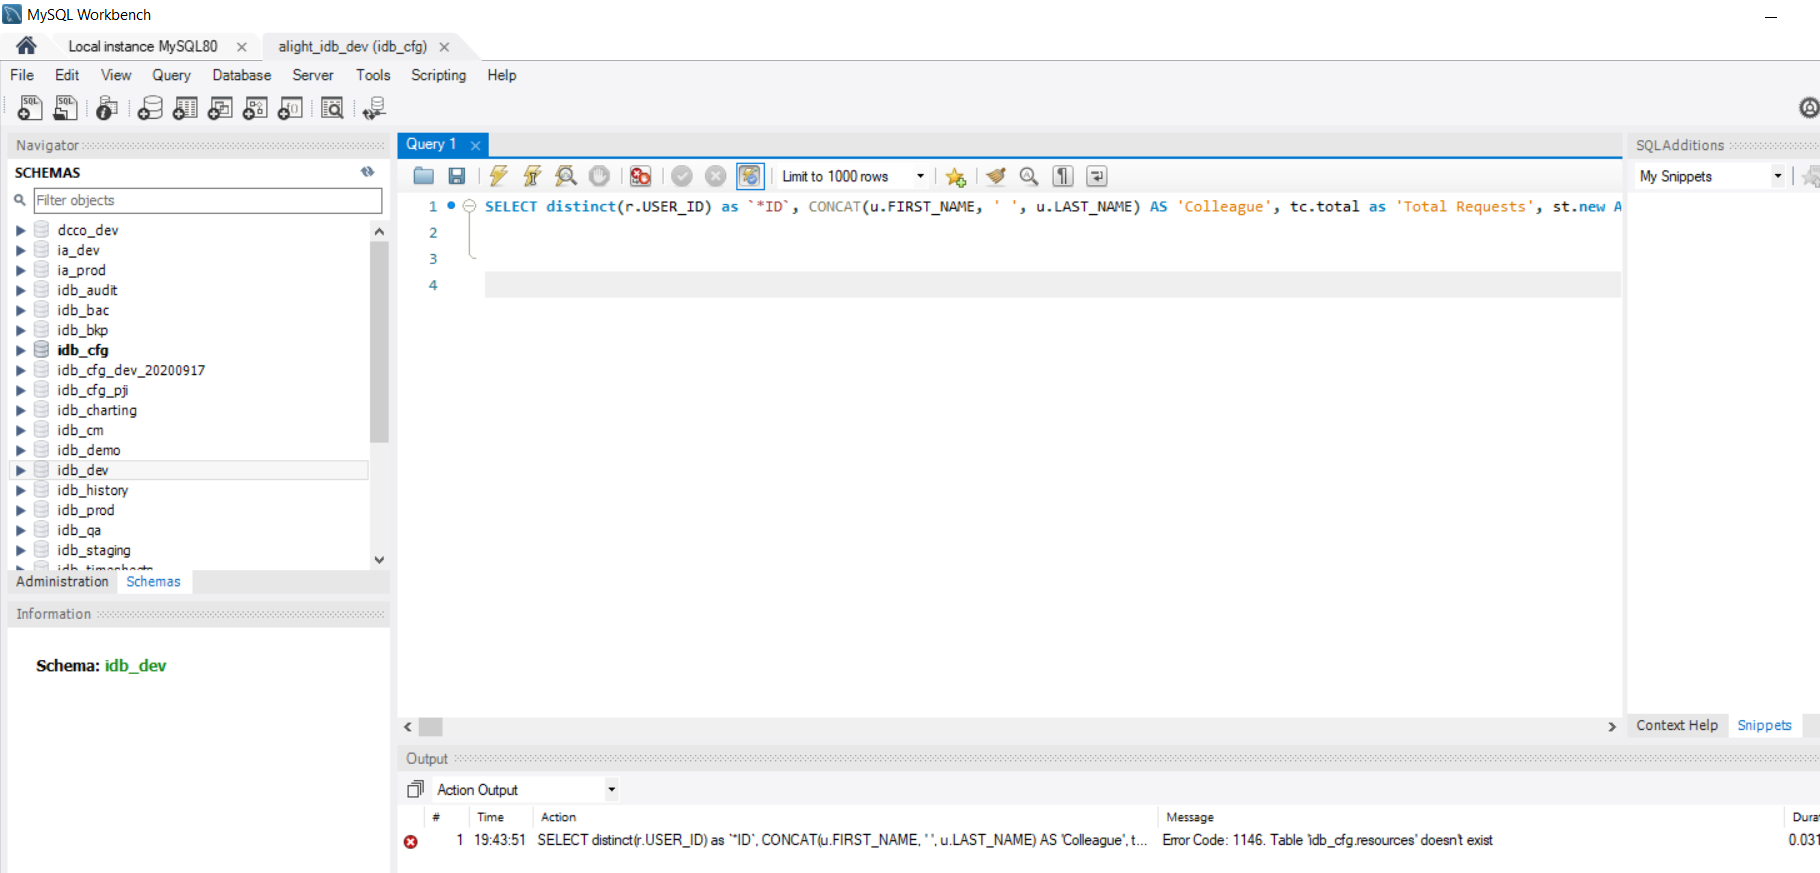Open a script file in this editor
Screen dimensions: 1820x873
(x=424, y=176)
